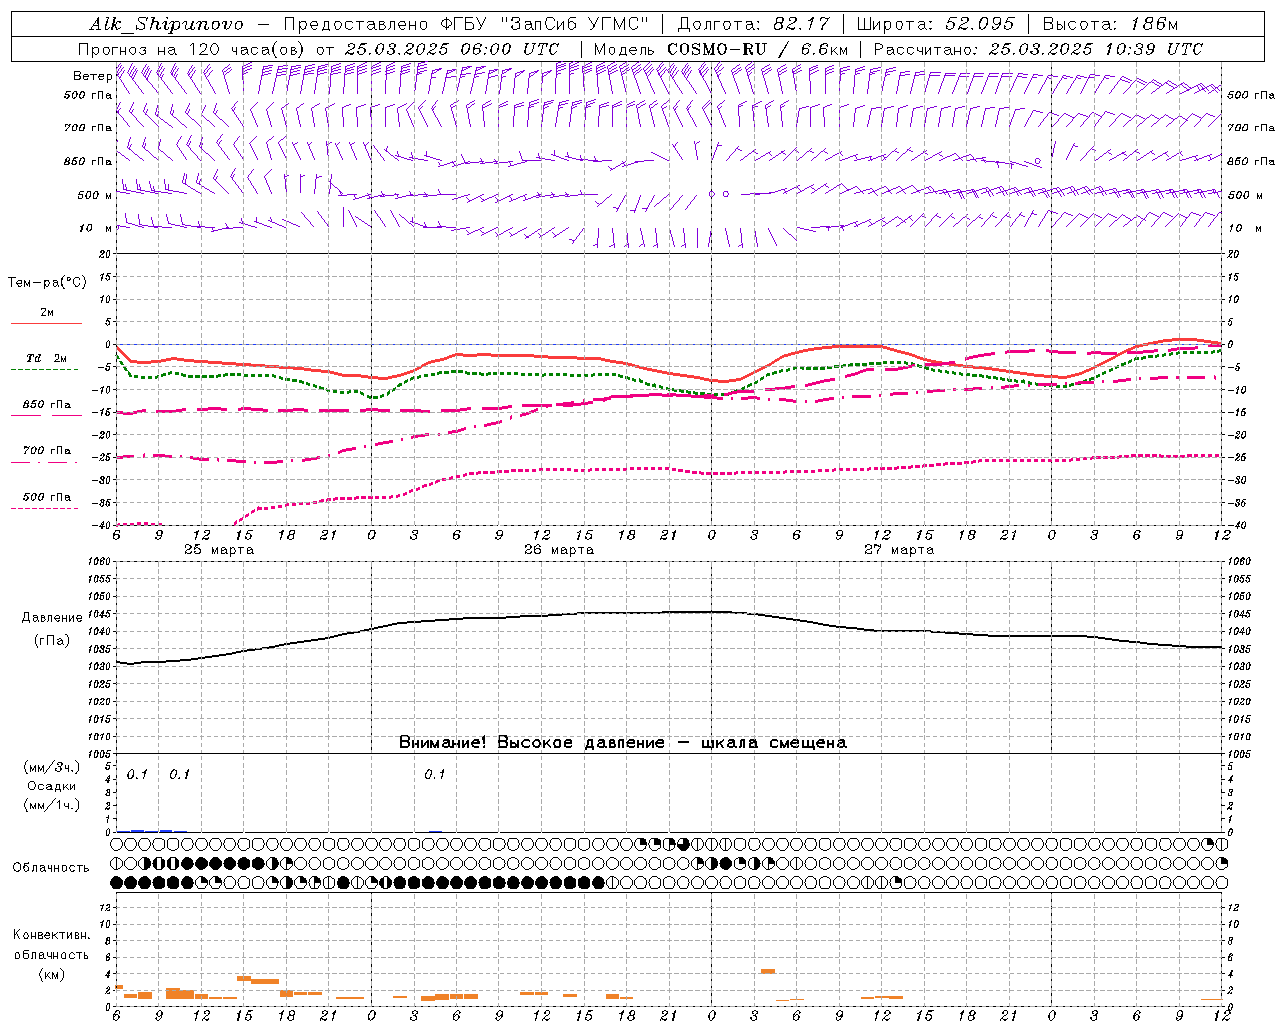Viewport: 1280px width, 1024px height.
Task: Click the Рассчитано: 25.03.2025 10:39 UTC timestamp
Action: click(1038, 49)
